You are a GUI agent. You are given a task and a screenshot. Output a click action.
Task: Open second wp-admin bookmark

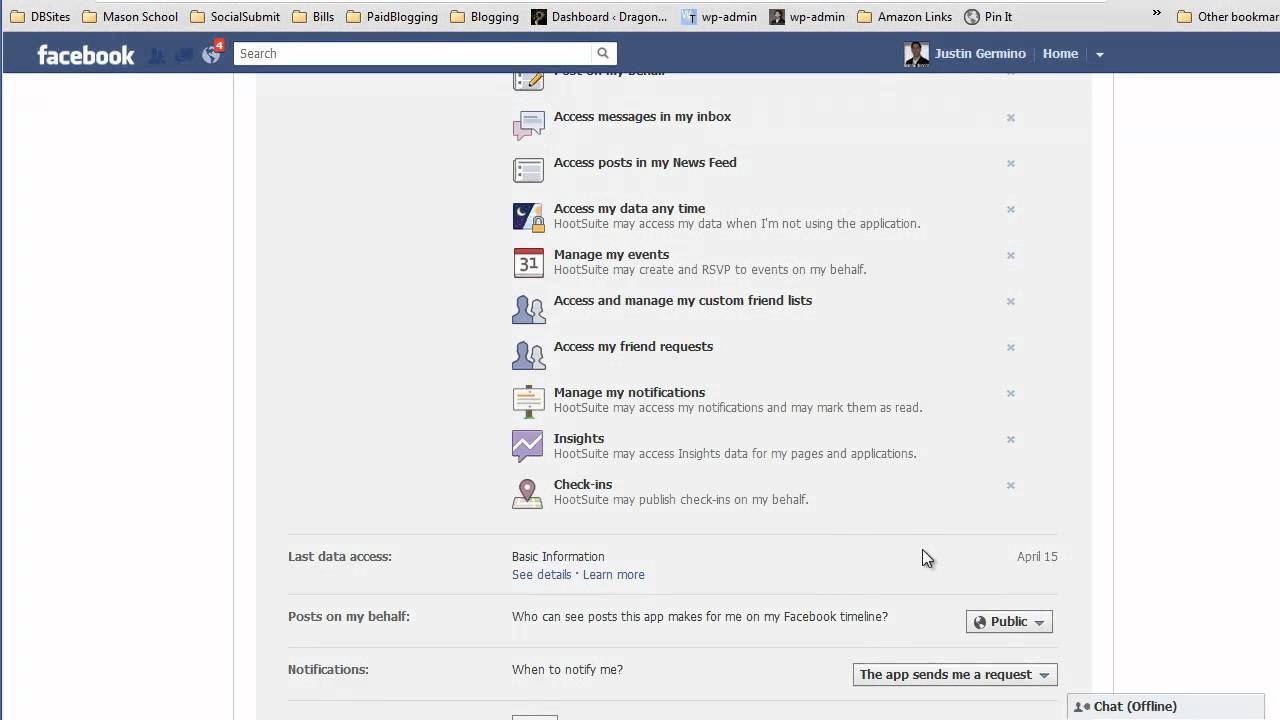(807, 17)
